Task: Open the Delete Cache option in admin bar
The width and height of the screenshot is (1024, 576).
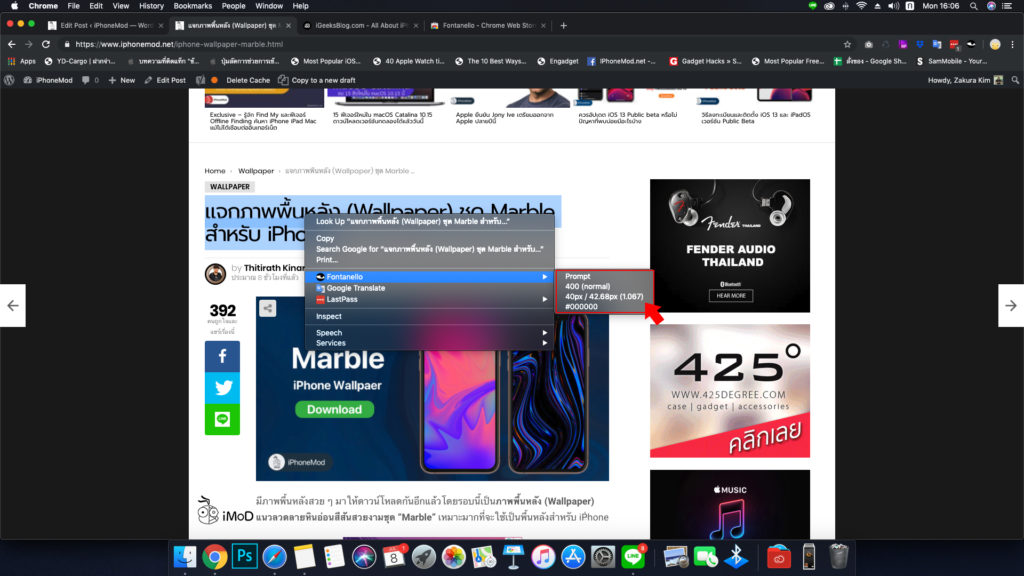Action: coord(247,80)
